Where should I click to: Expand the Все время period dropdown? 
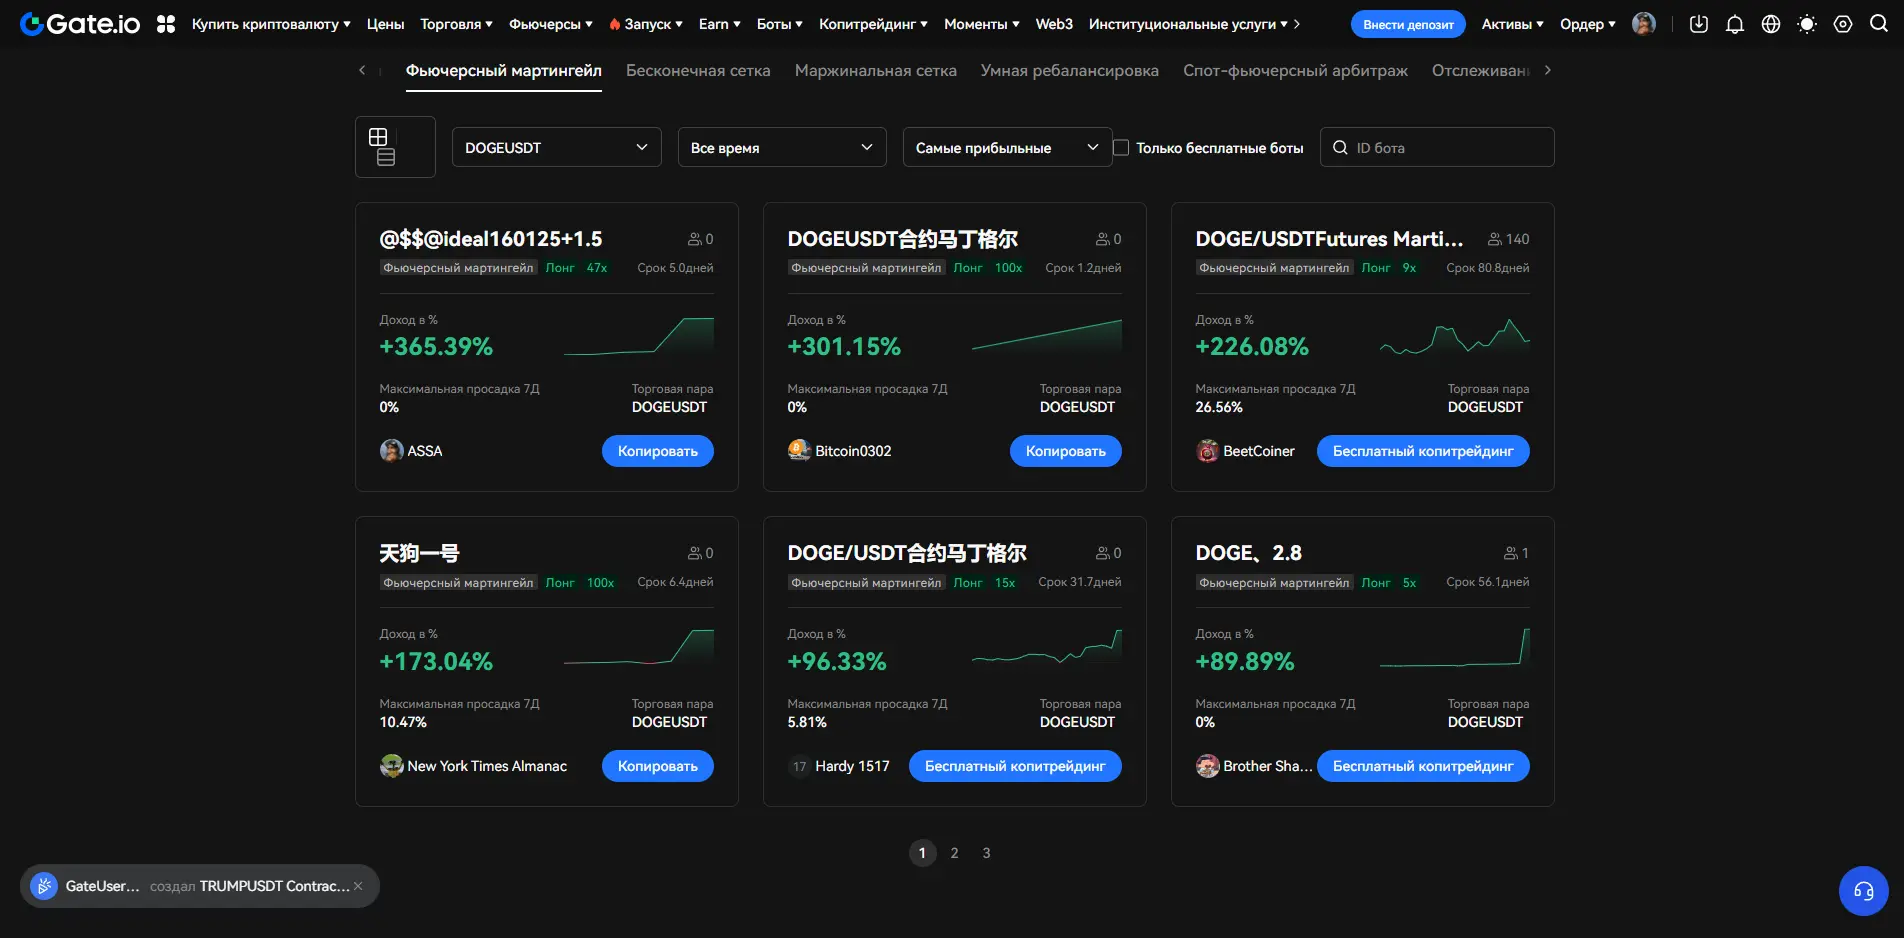tap(782, 147)
